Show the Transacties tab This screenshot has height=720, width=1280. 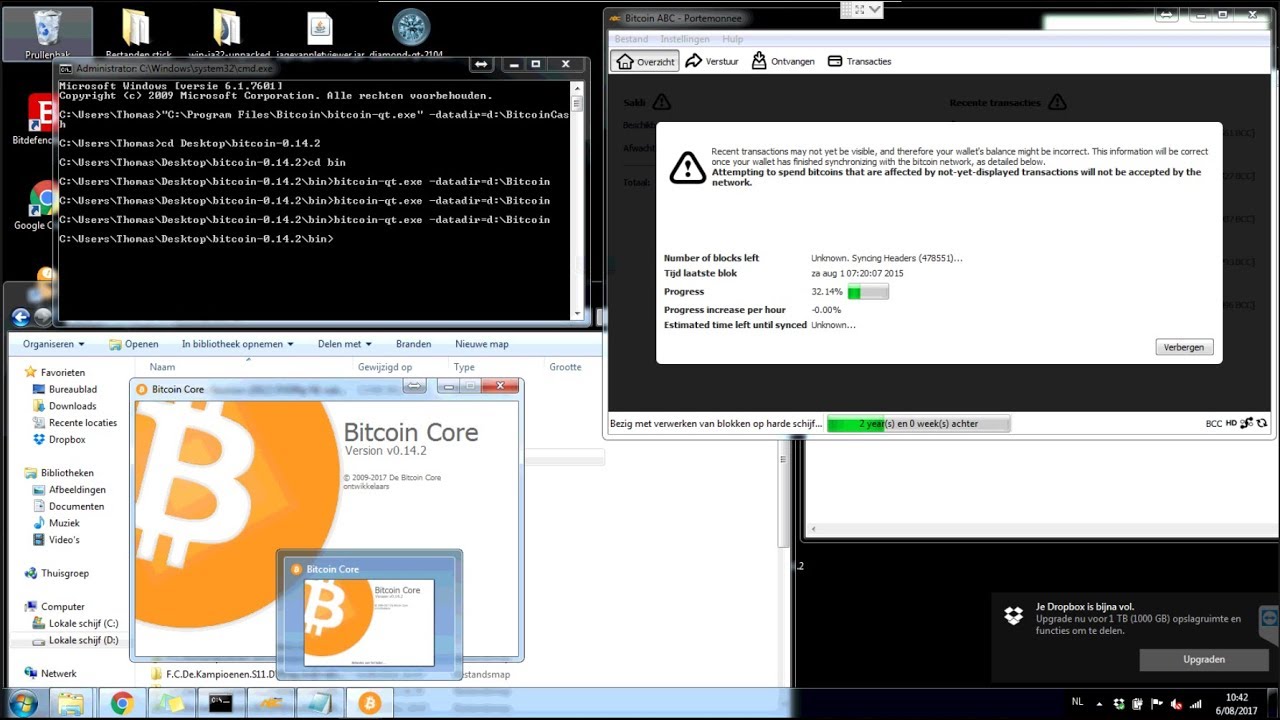point(858,61)
